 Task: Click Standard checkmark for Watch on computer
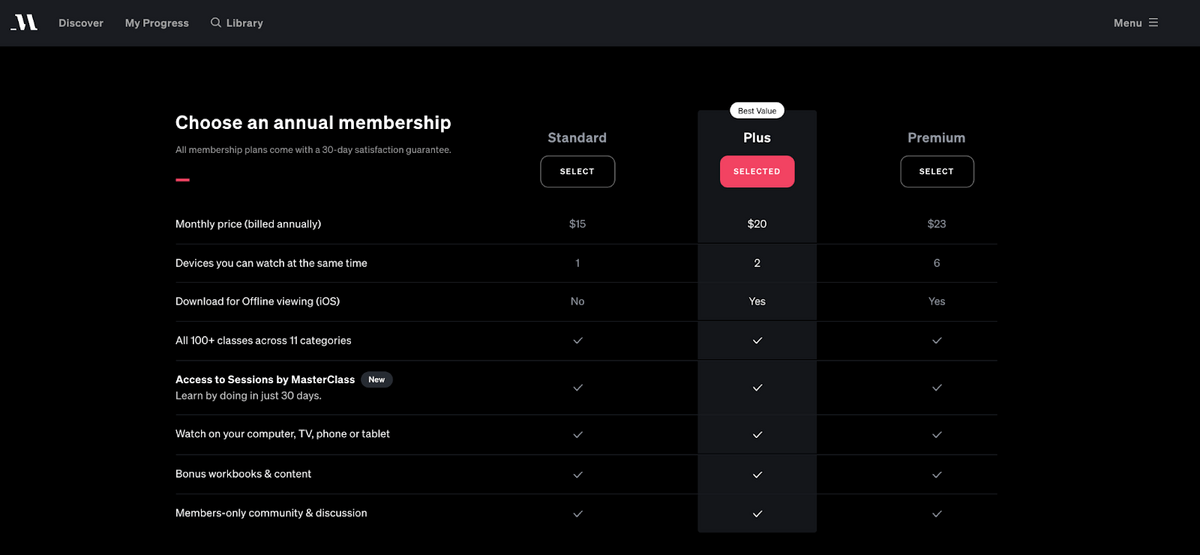point(577,435)
